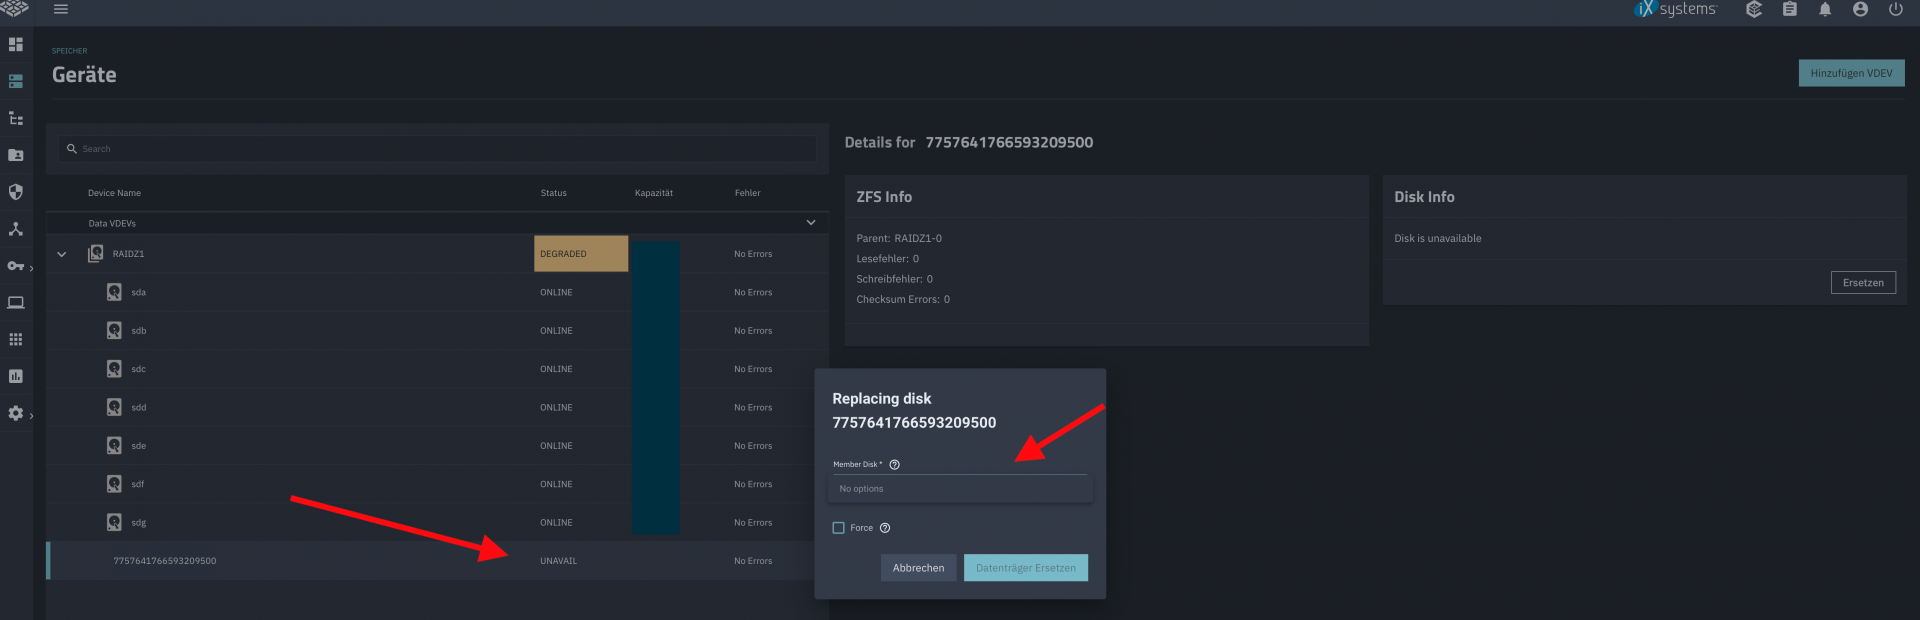Image resolution: width=1920 pixels, height=620 pixels.
Task: Open the Storage sidebar icon
Action: click(x=16, y=81)
